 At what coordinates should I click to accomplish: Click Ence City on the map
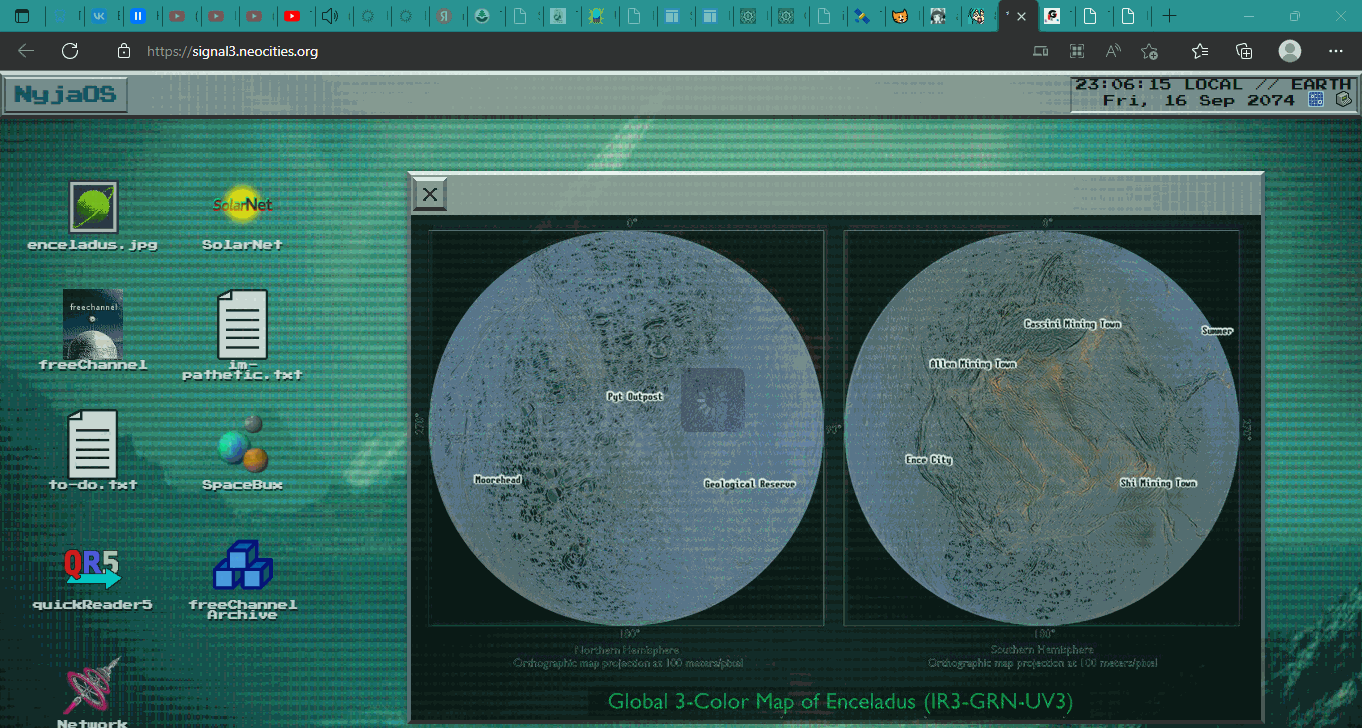click(928, 460)
